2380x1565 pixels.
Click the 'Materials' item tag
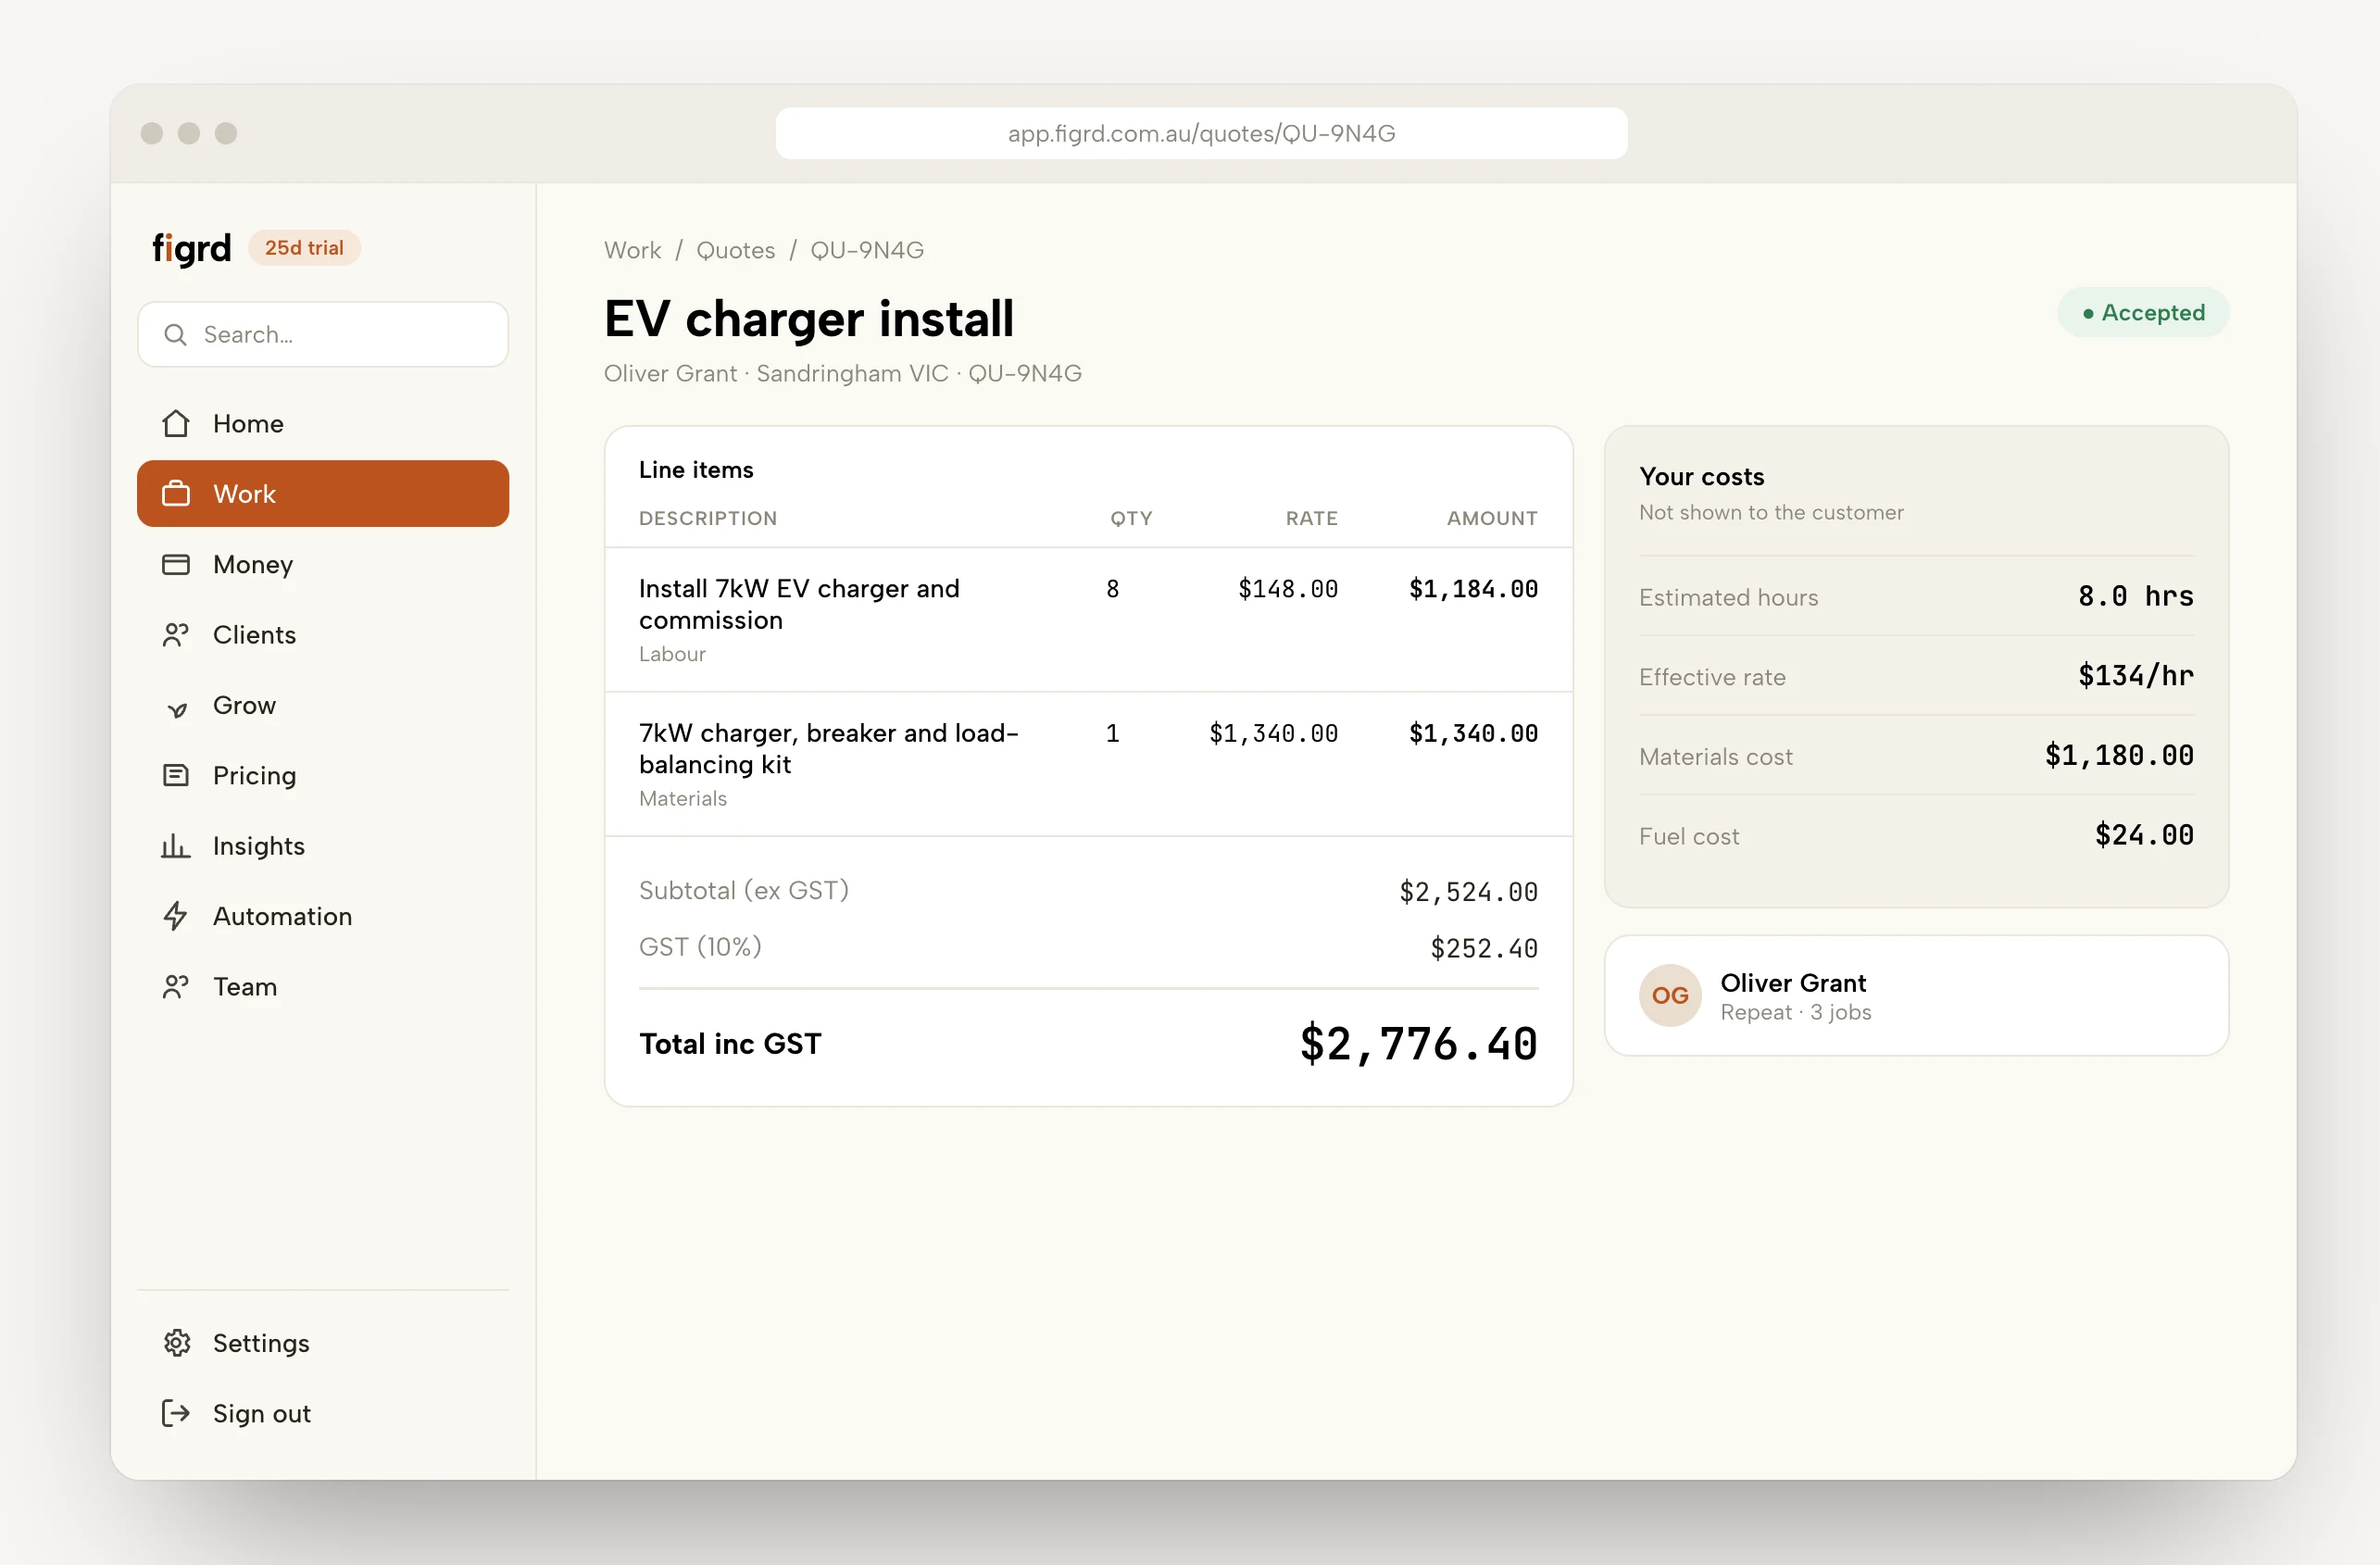(x=683, y=798)
